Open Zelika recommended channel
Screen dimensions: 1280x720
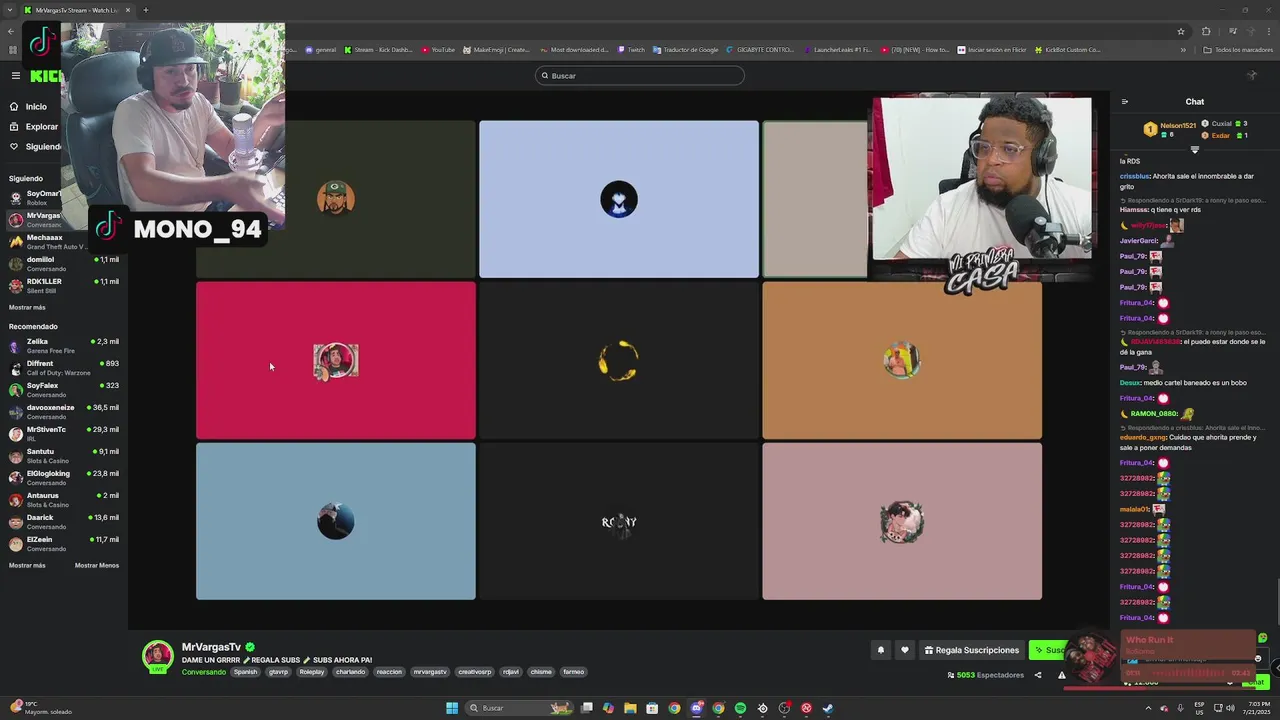[x=64, y=346]
